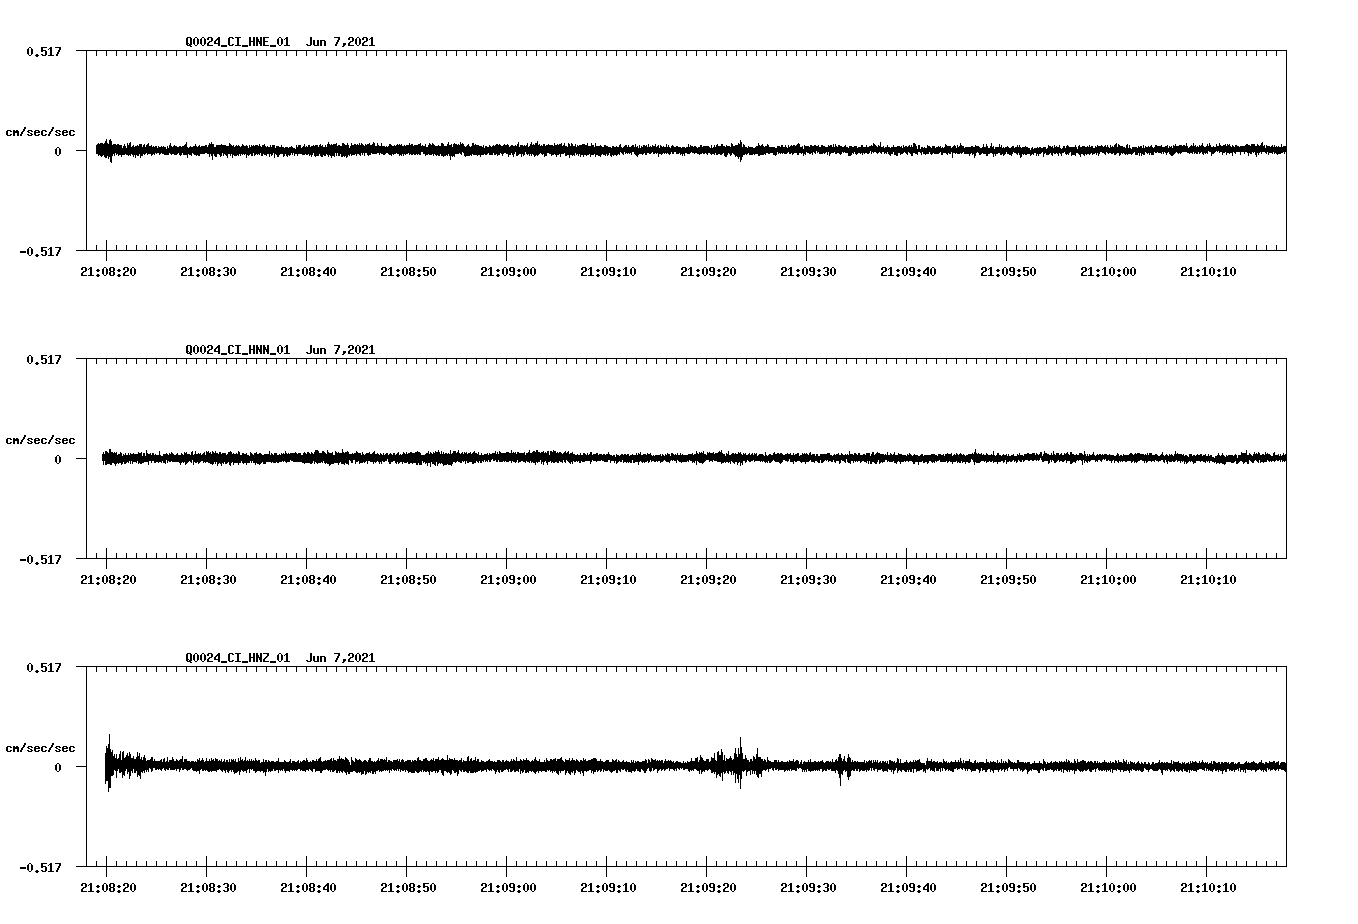Viewport: 1358px width, 924px height.
Task: Click 21:09:40 label on HNN plot axis
Action: 908,580
